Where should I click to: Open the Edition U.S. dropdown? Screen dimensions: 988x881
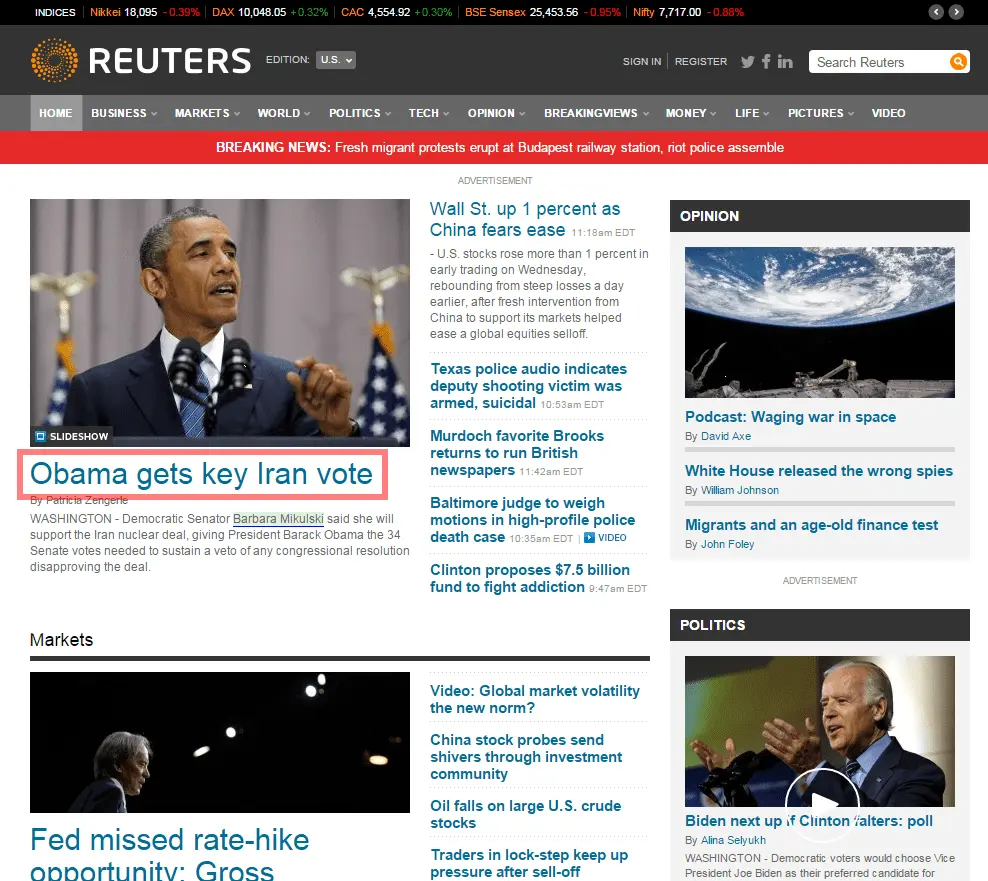pyautogui.click(x=335, y=60)
